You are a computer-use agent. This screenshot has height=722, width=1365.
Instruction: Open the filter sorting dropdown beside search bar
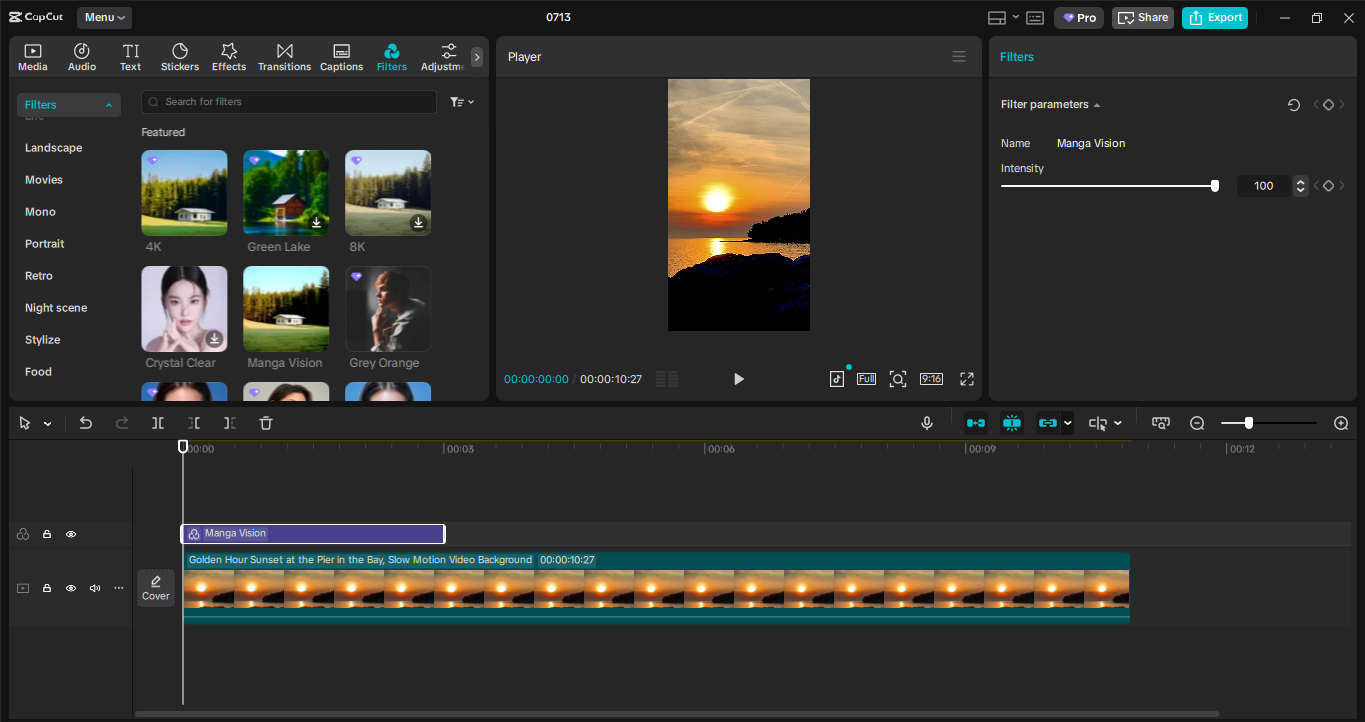click(x=461, y=101)
